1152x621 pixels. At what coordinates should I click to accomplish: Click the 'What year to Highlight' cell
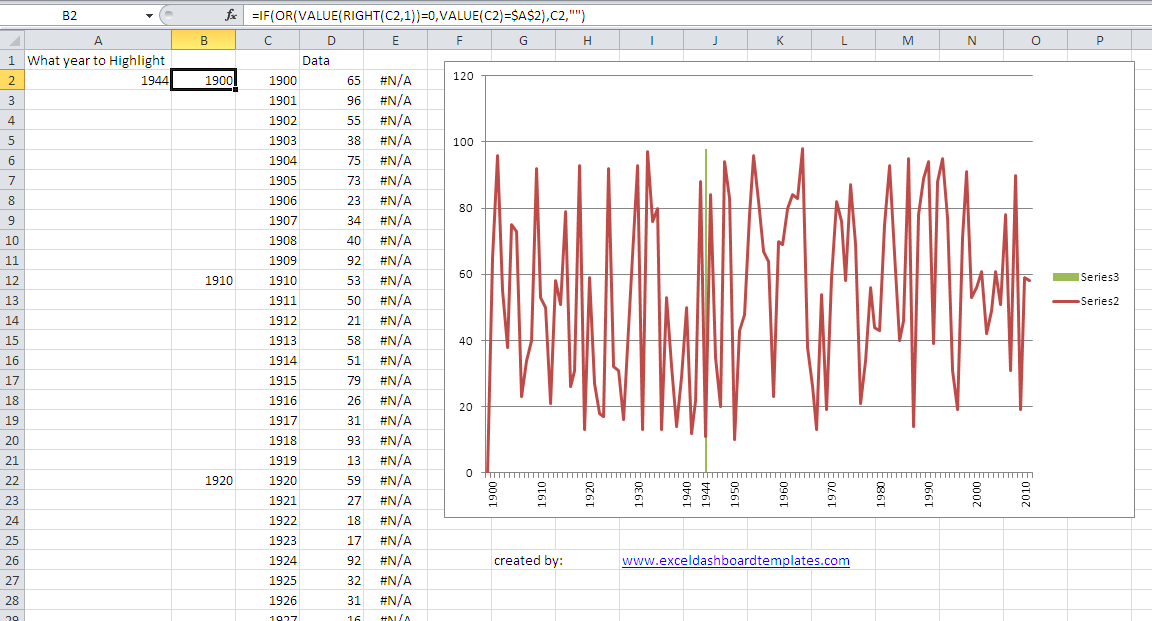pos(96,60)
